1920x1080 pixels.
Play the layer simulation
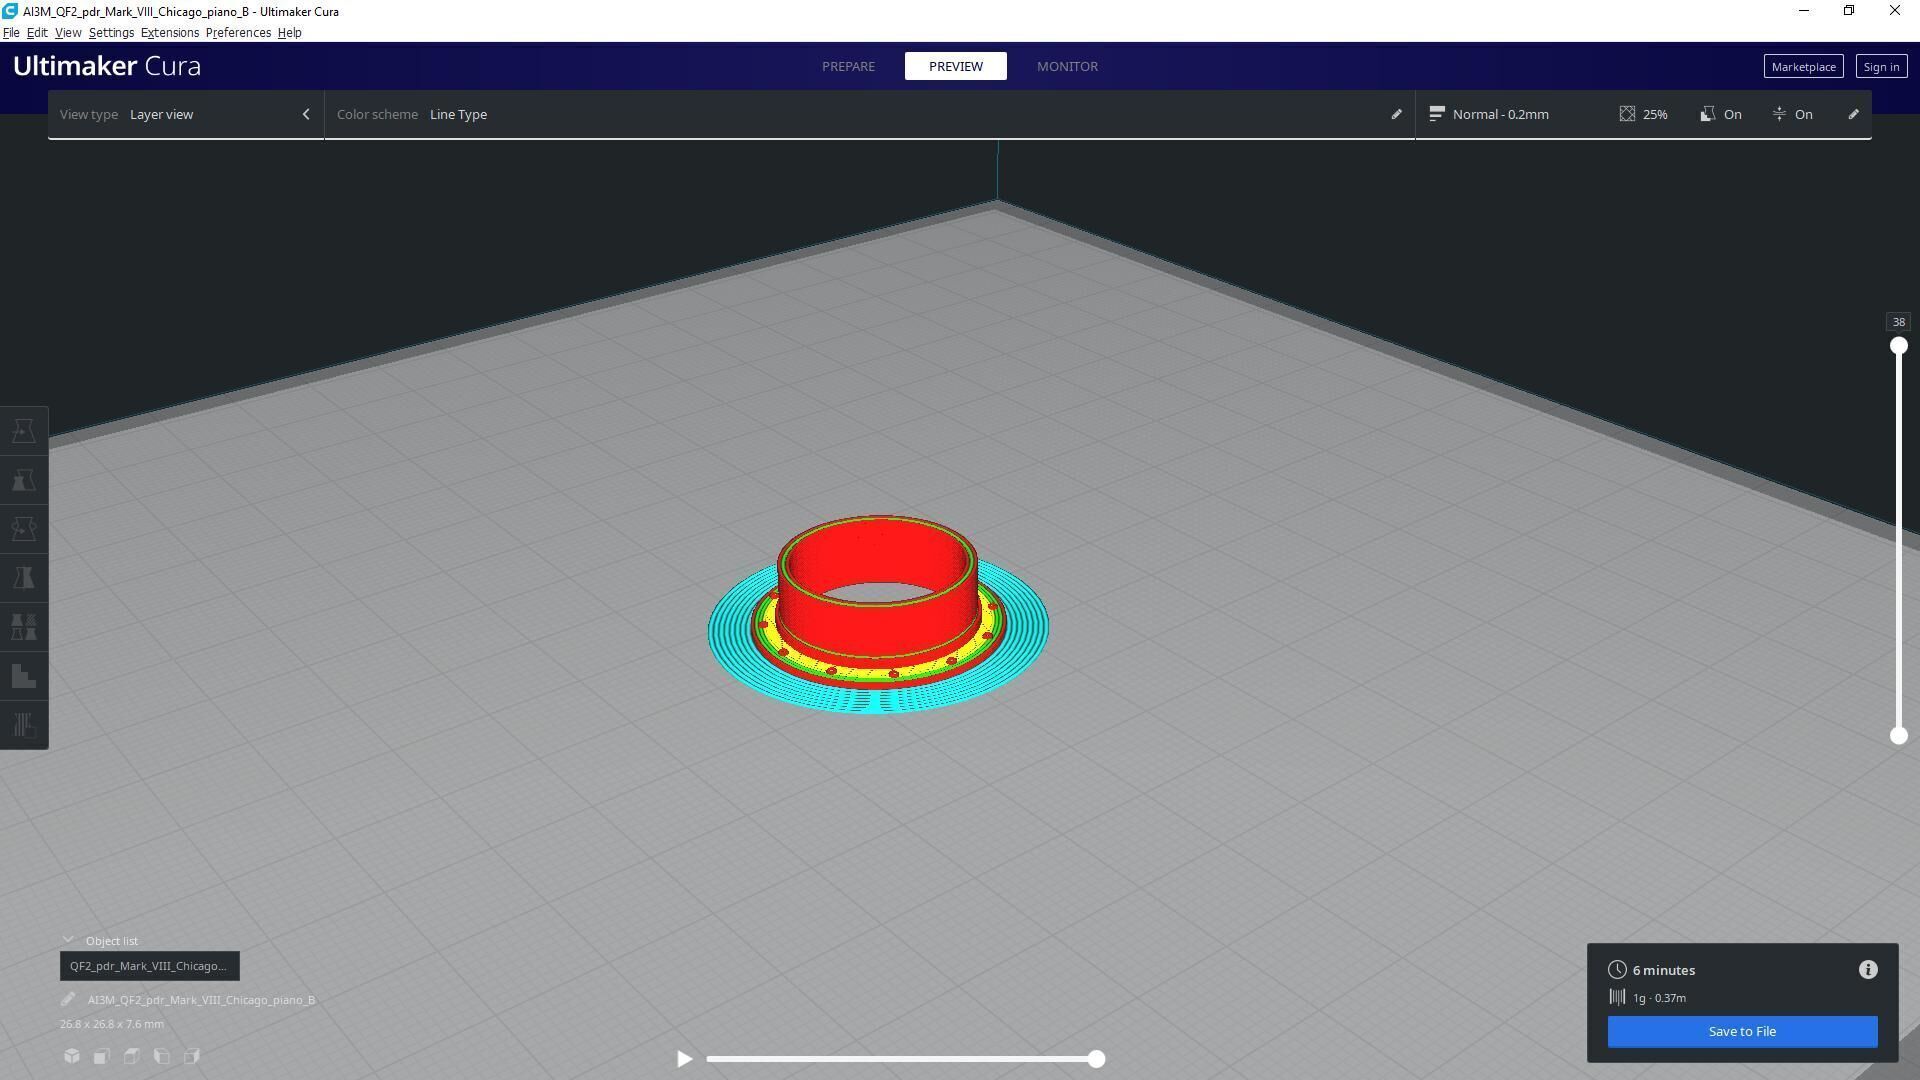pos(684,1059)
